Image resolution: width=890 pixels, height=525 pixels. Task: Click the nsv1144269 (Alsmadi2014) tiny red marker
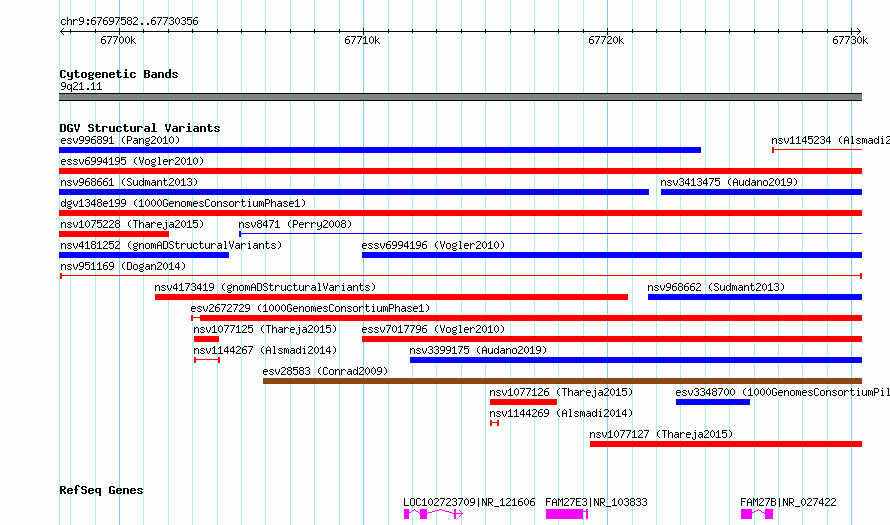point(494,423)
